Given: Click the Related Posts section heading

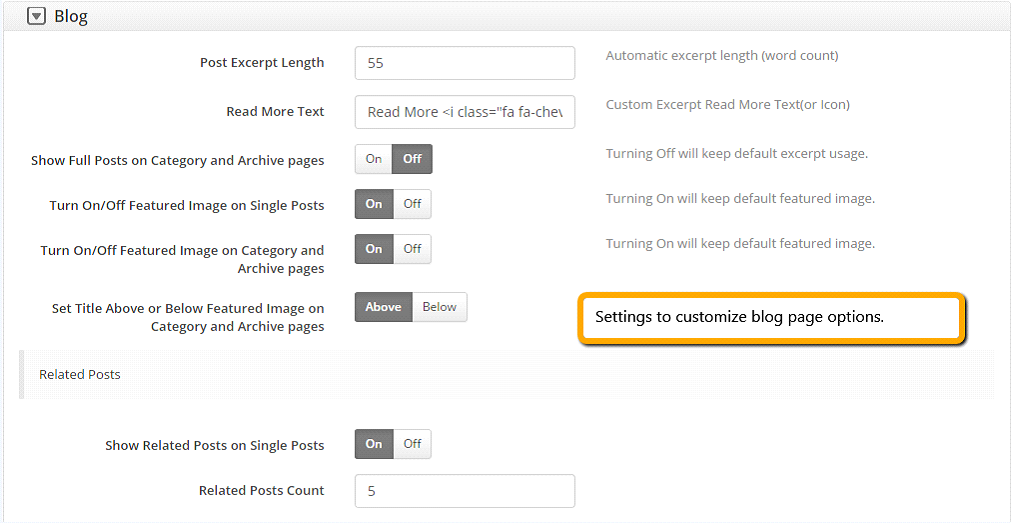Looking at the screenshot, I should click(x=80, y=374).
